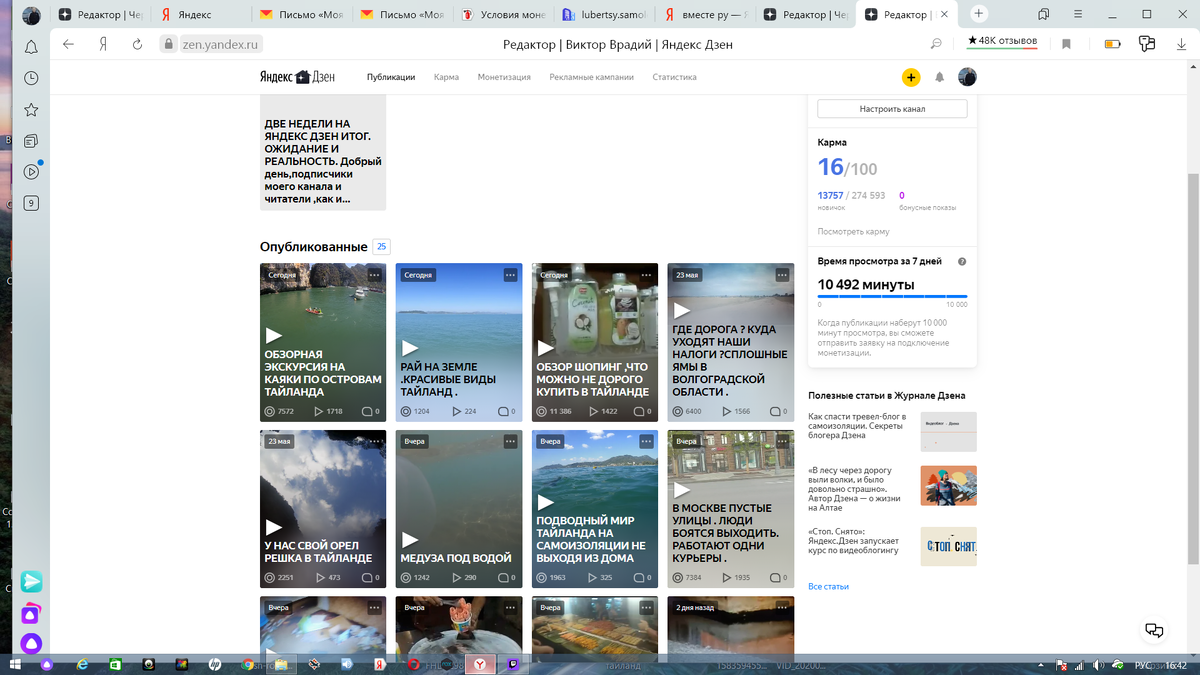The width and height of the screenshot is (1200, 675).
Task: Bookmark this page with the bookmark icon
Action: click(1067, 44)
